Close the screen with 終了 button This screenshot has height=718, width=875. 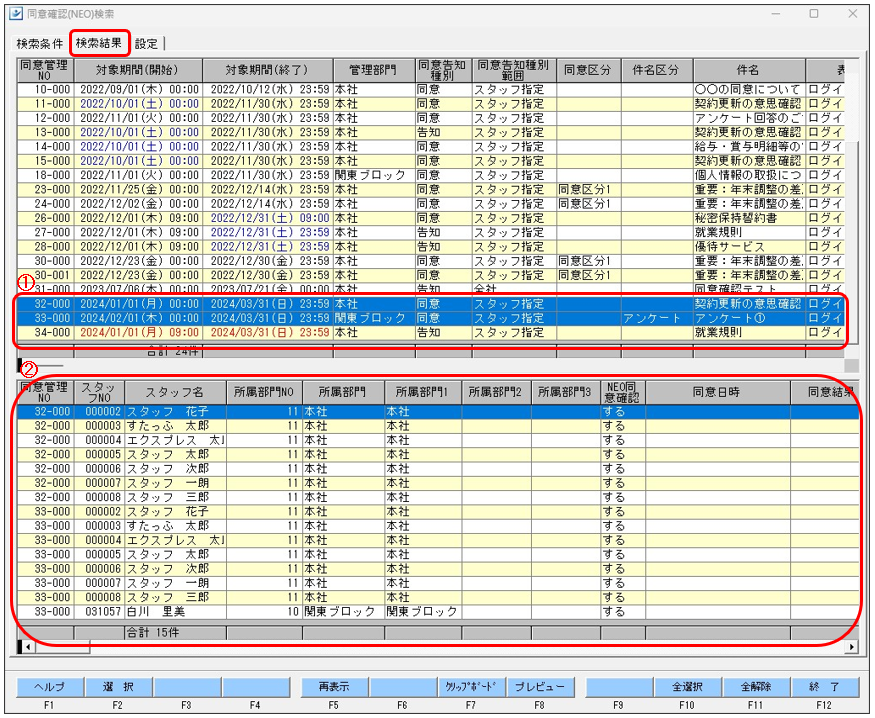(825, 687)
